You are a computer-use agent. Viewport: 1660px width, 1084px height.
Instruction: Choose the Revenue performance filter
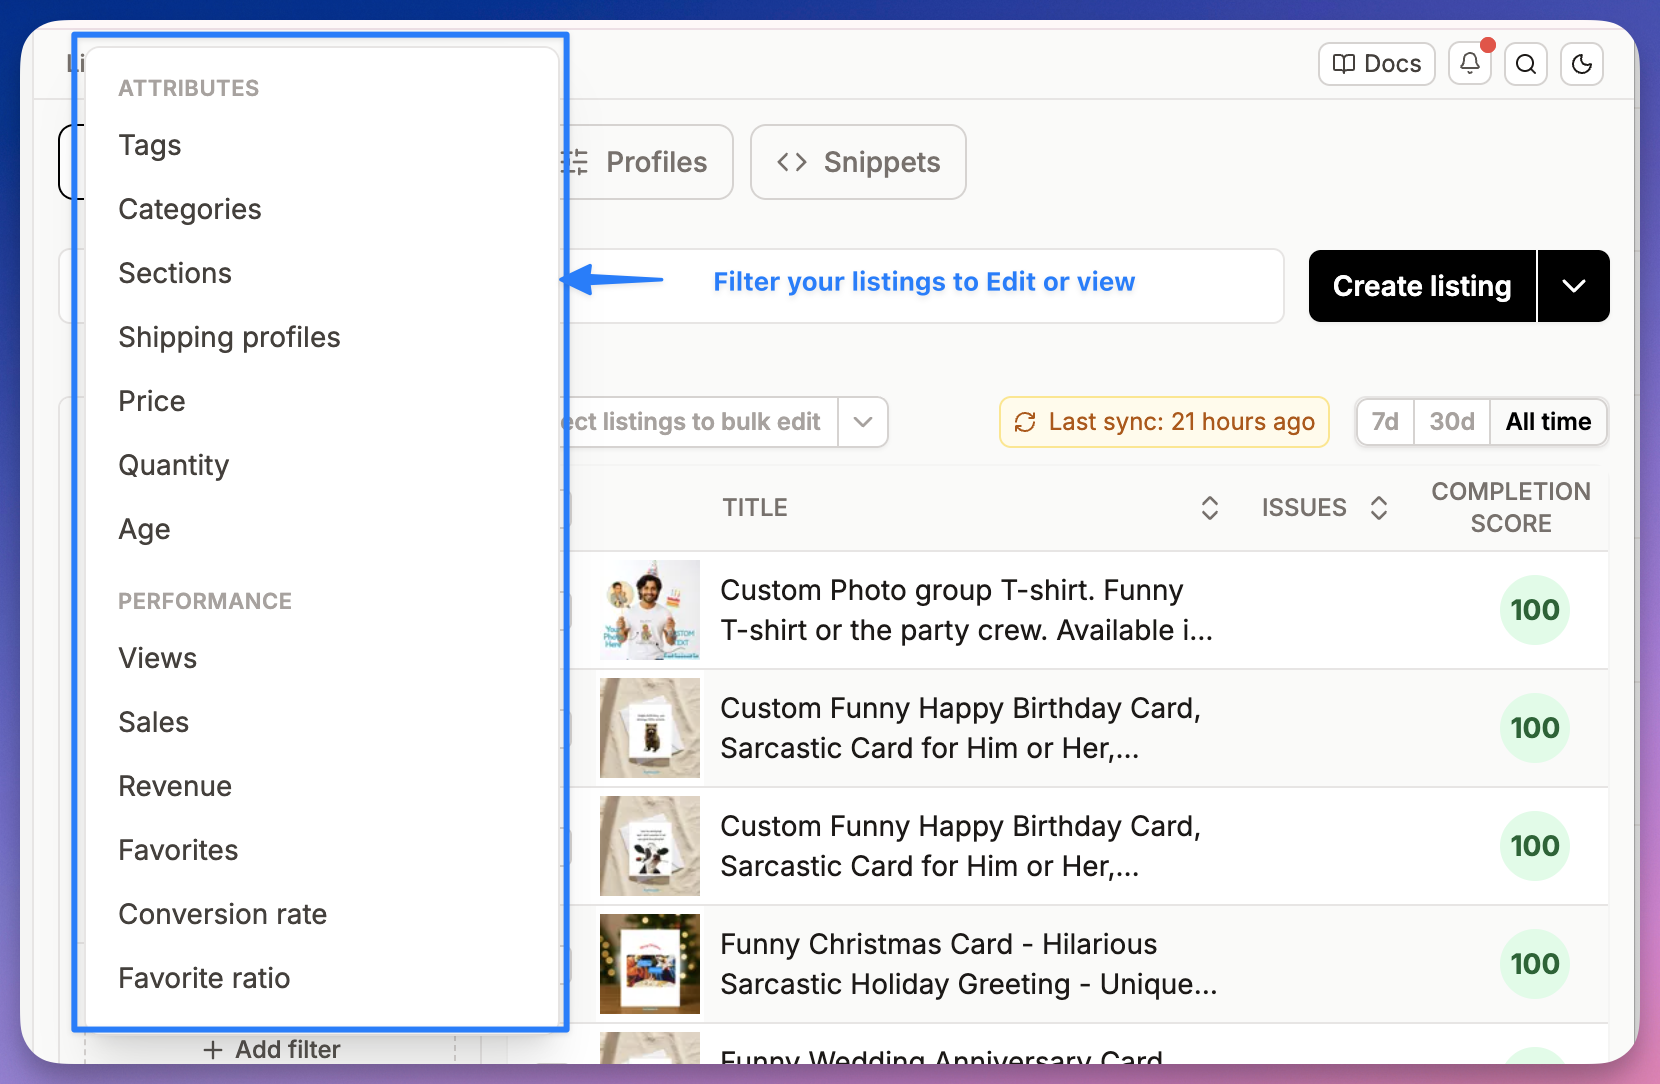point(175,786)
